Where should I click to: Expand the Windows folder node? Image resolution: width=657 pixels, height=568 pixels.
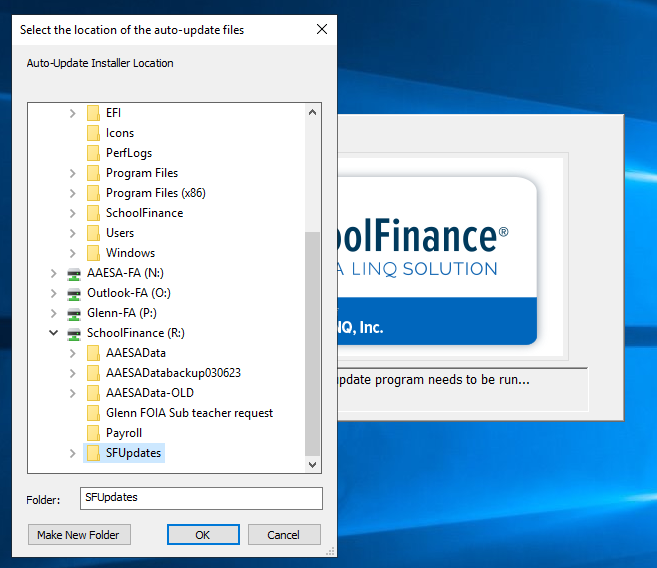(x=72, y=253)
